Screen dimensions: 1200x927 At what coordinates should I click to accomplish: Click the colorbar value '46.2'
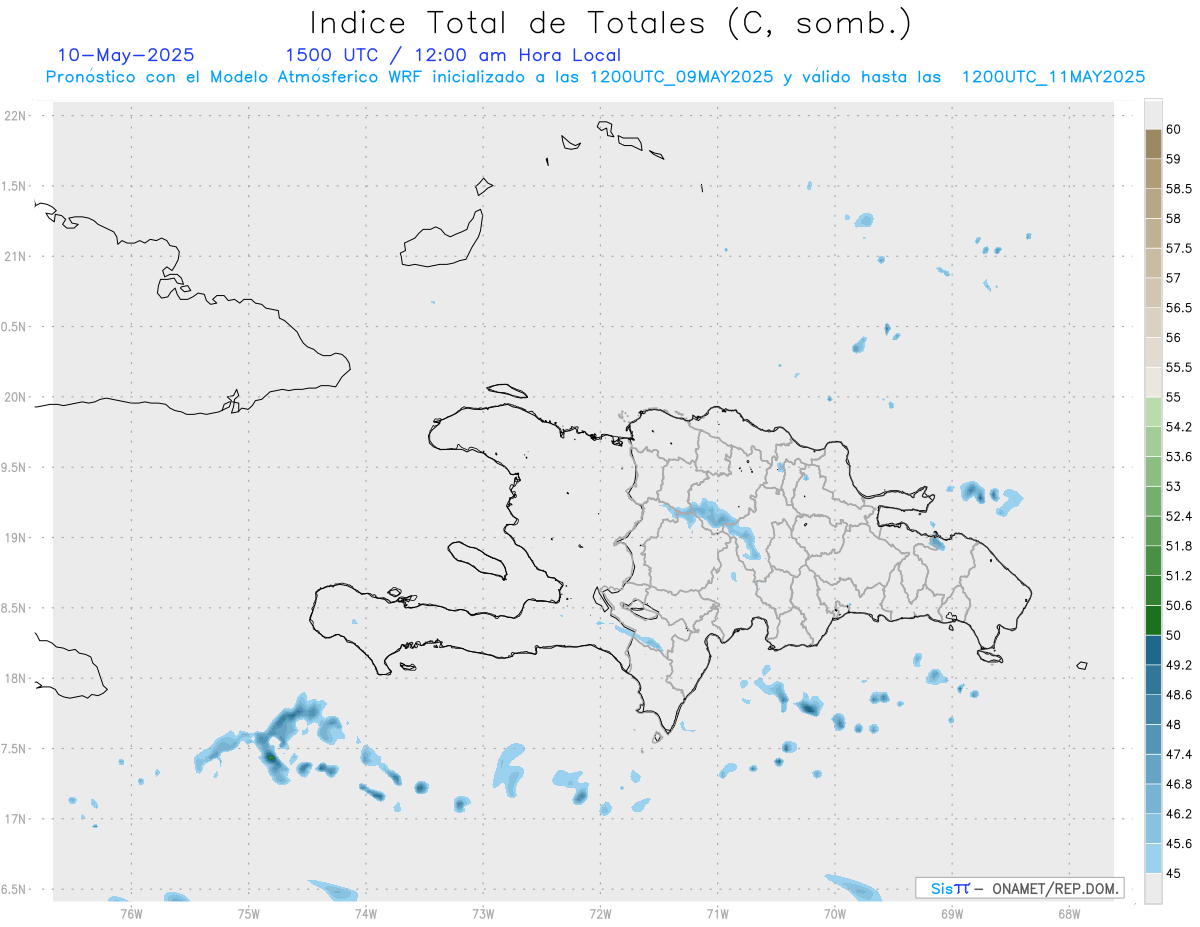[x=1179, y=814]
